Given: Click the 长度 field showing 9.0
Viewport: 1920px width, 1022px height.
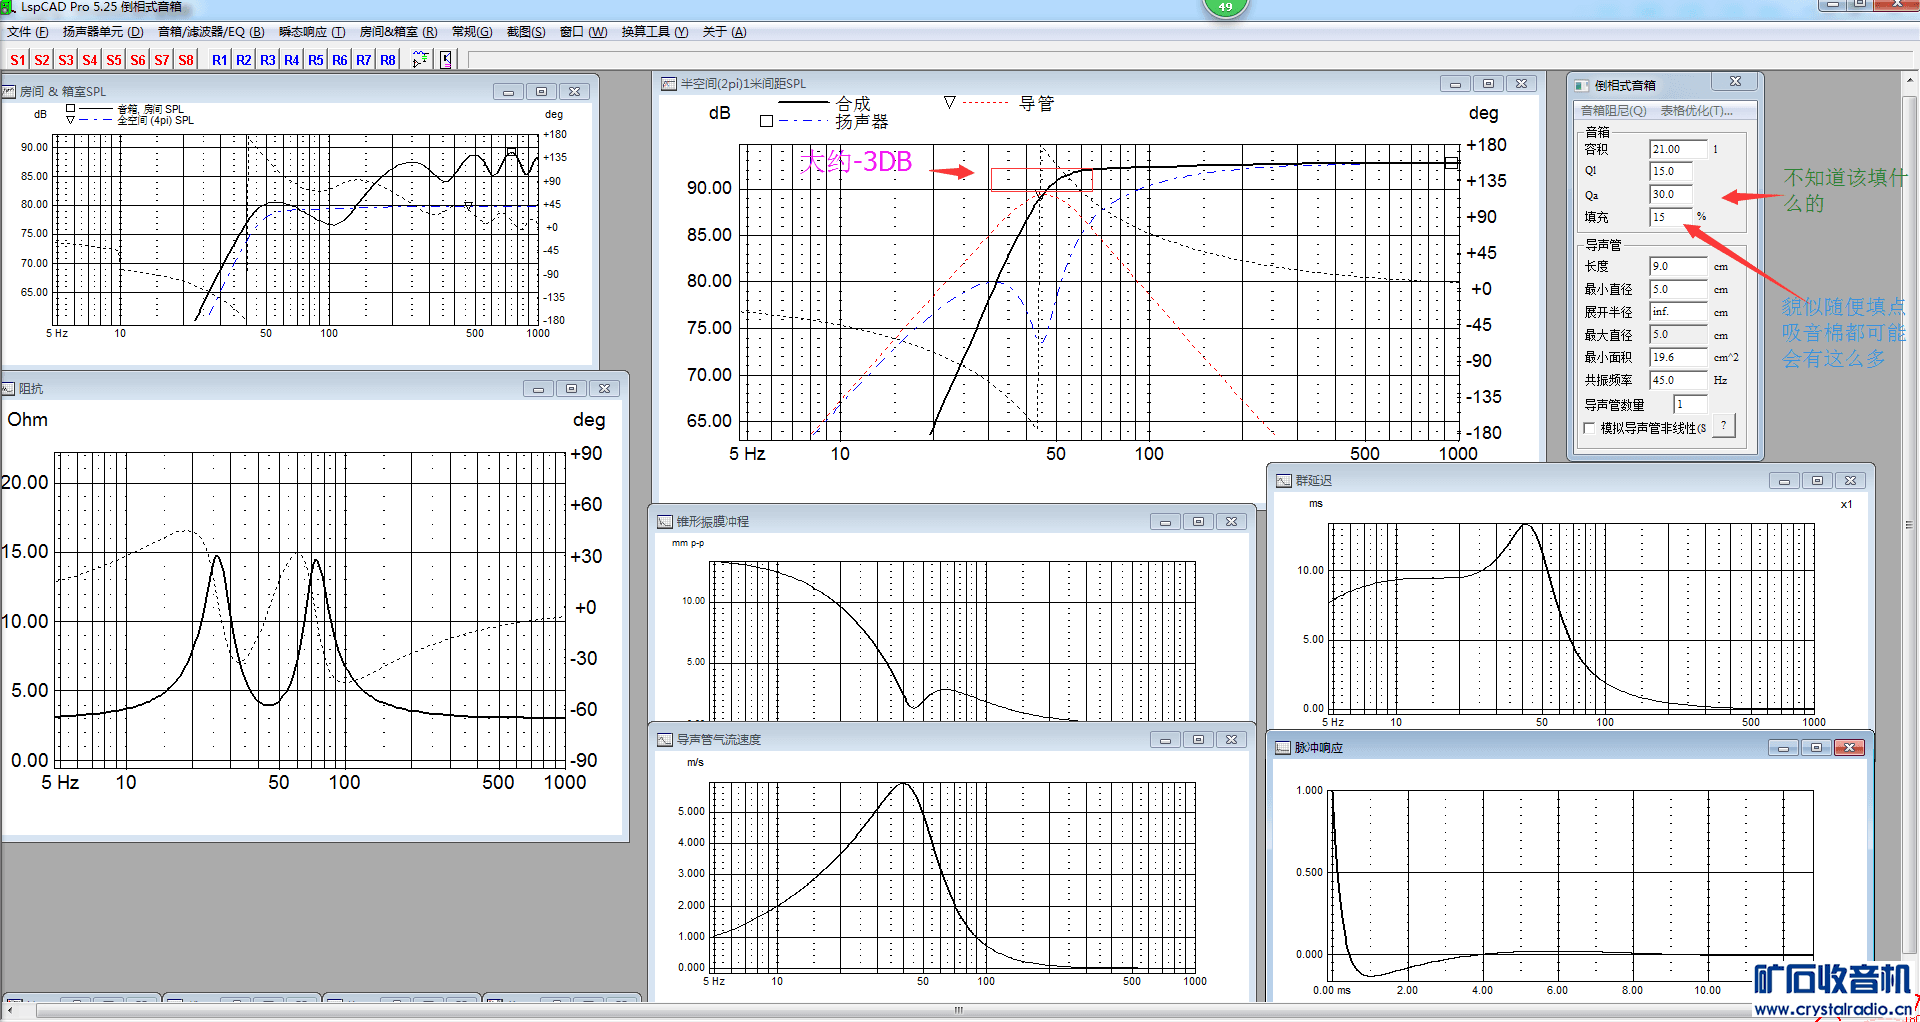Looking at the screenshot, I should (x=1678, y=266).
